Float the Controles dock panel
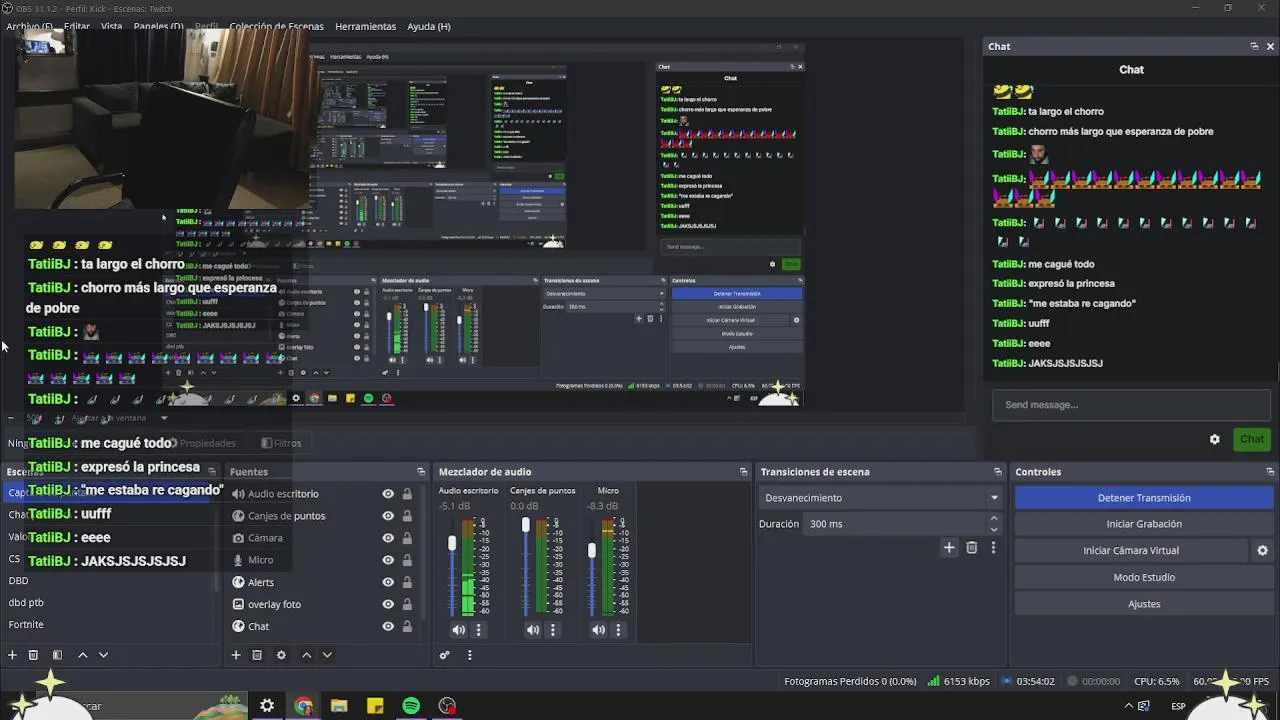 click(x=1270, y=472)
